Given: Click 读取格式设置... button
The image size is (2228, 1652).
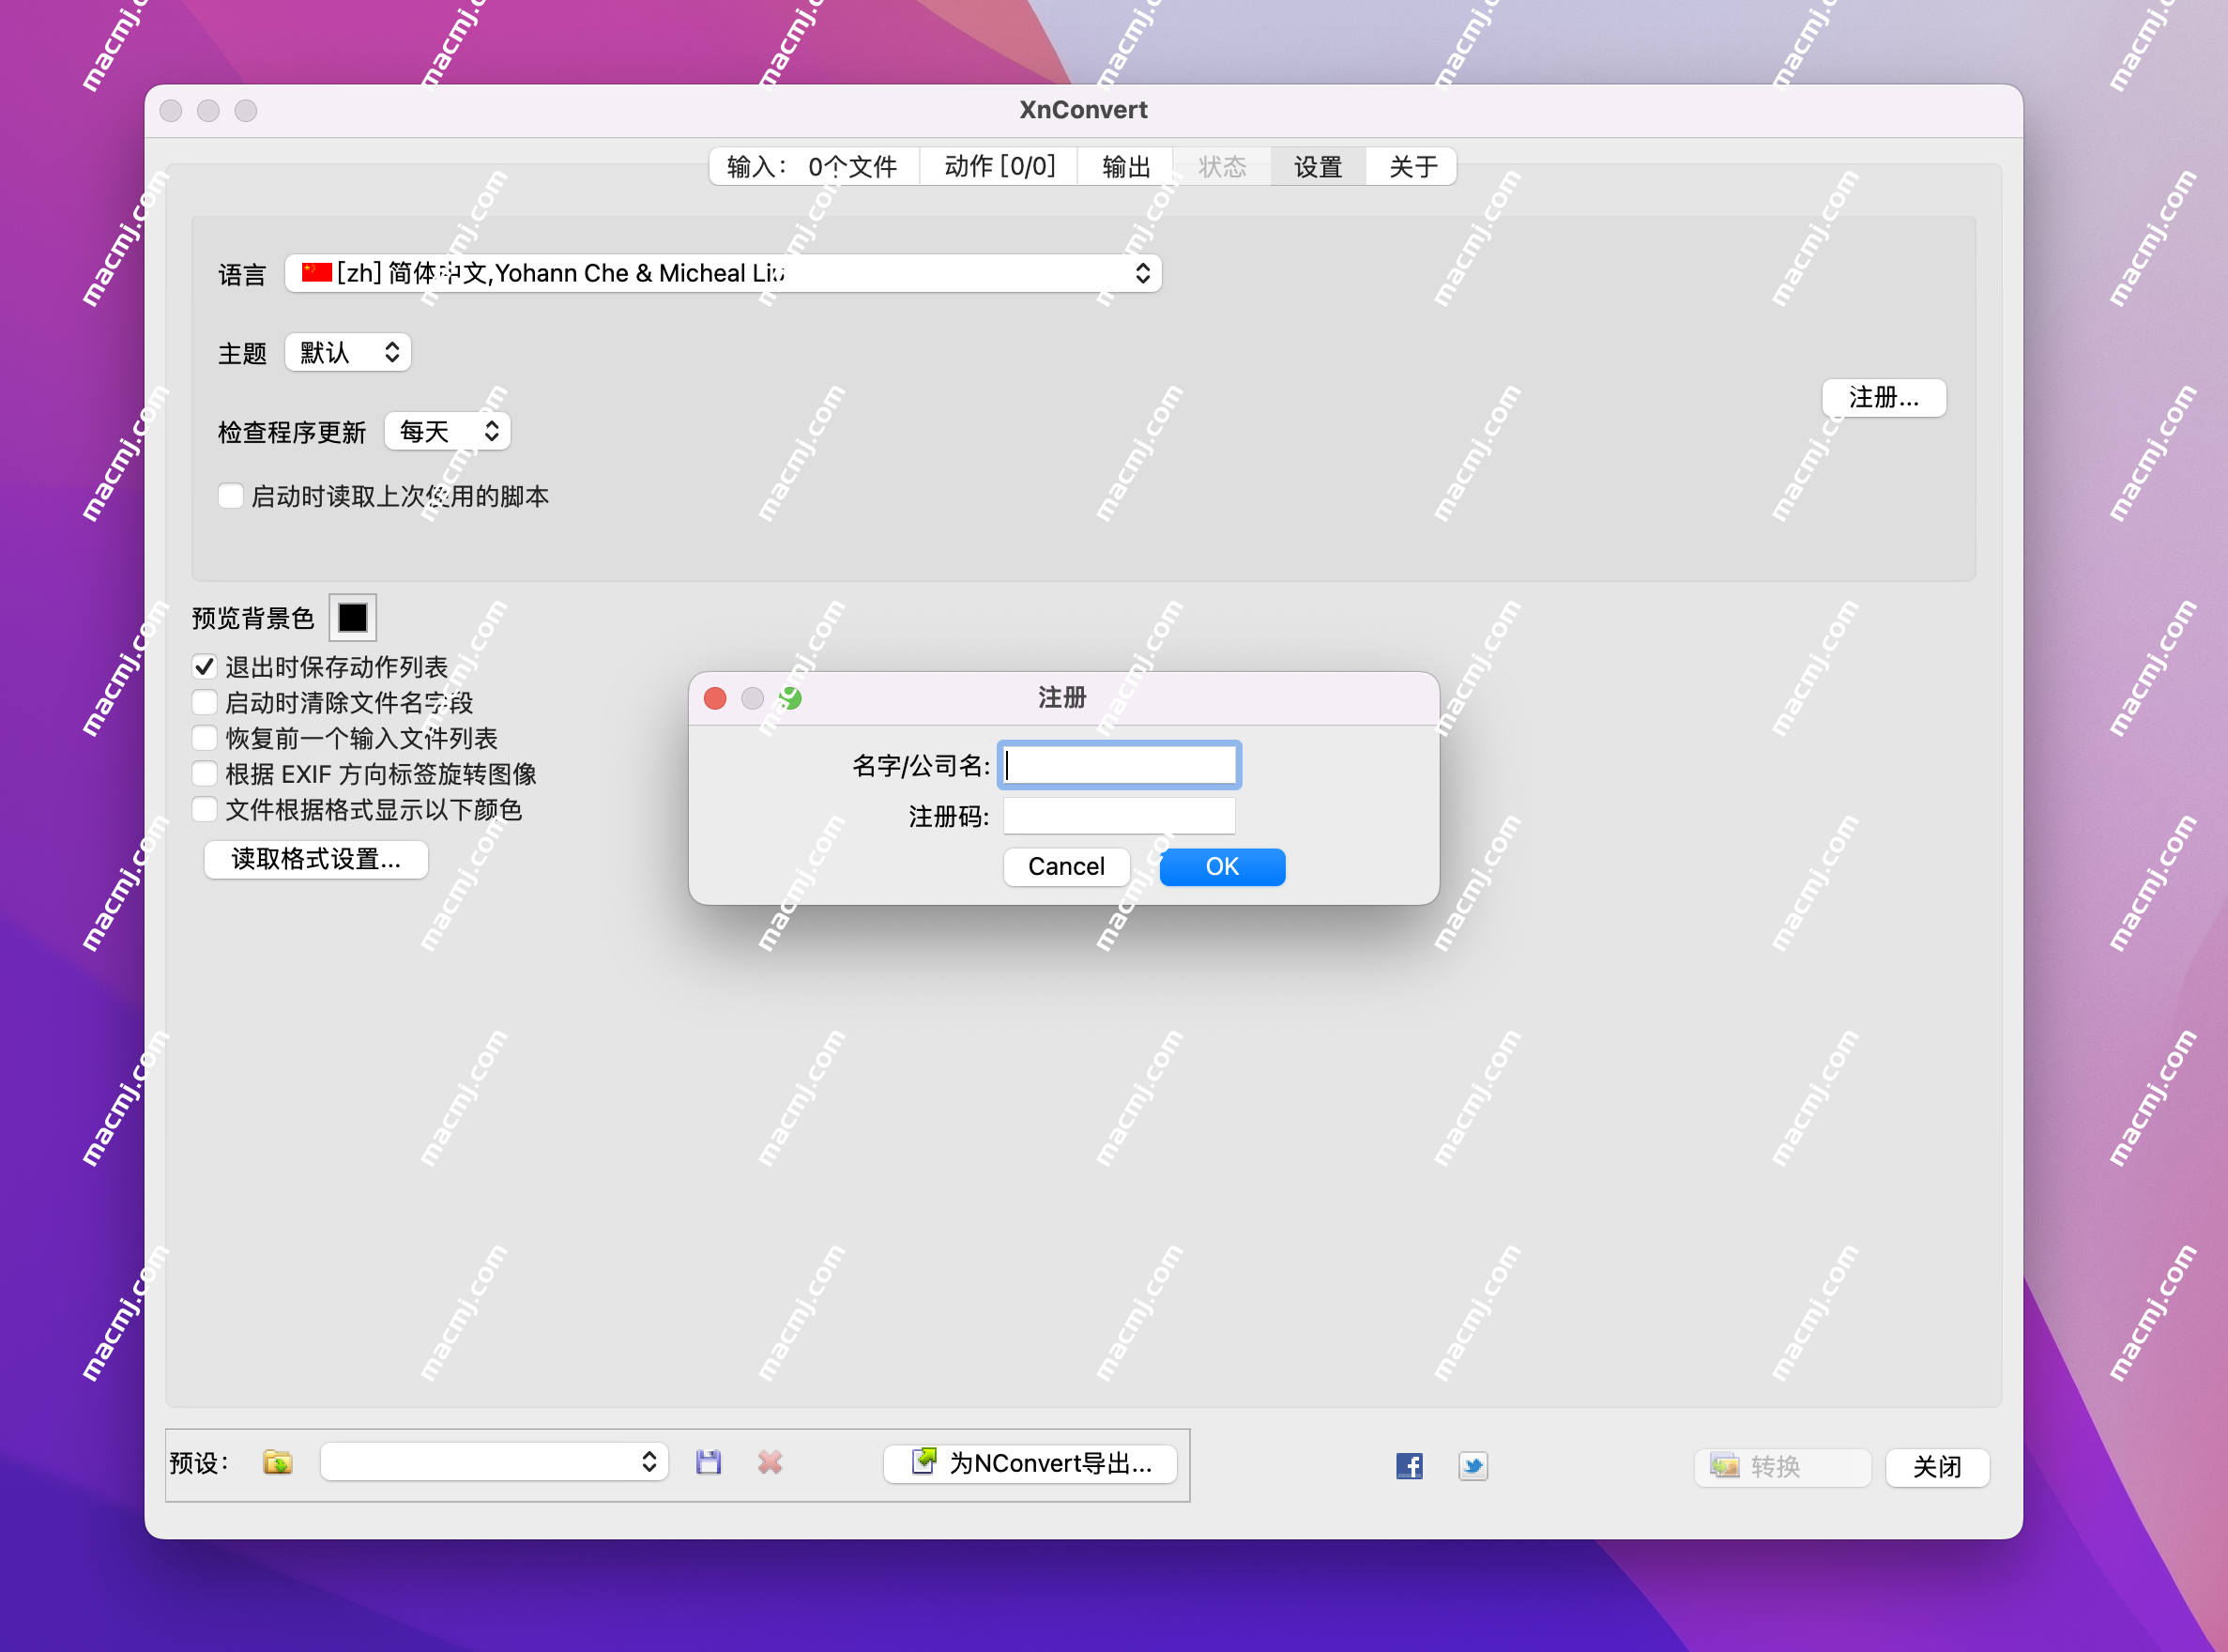Looking at the screenshot, I should [316, 859].
